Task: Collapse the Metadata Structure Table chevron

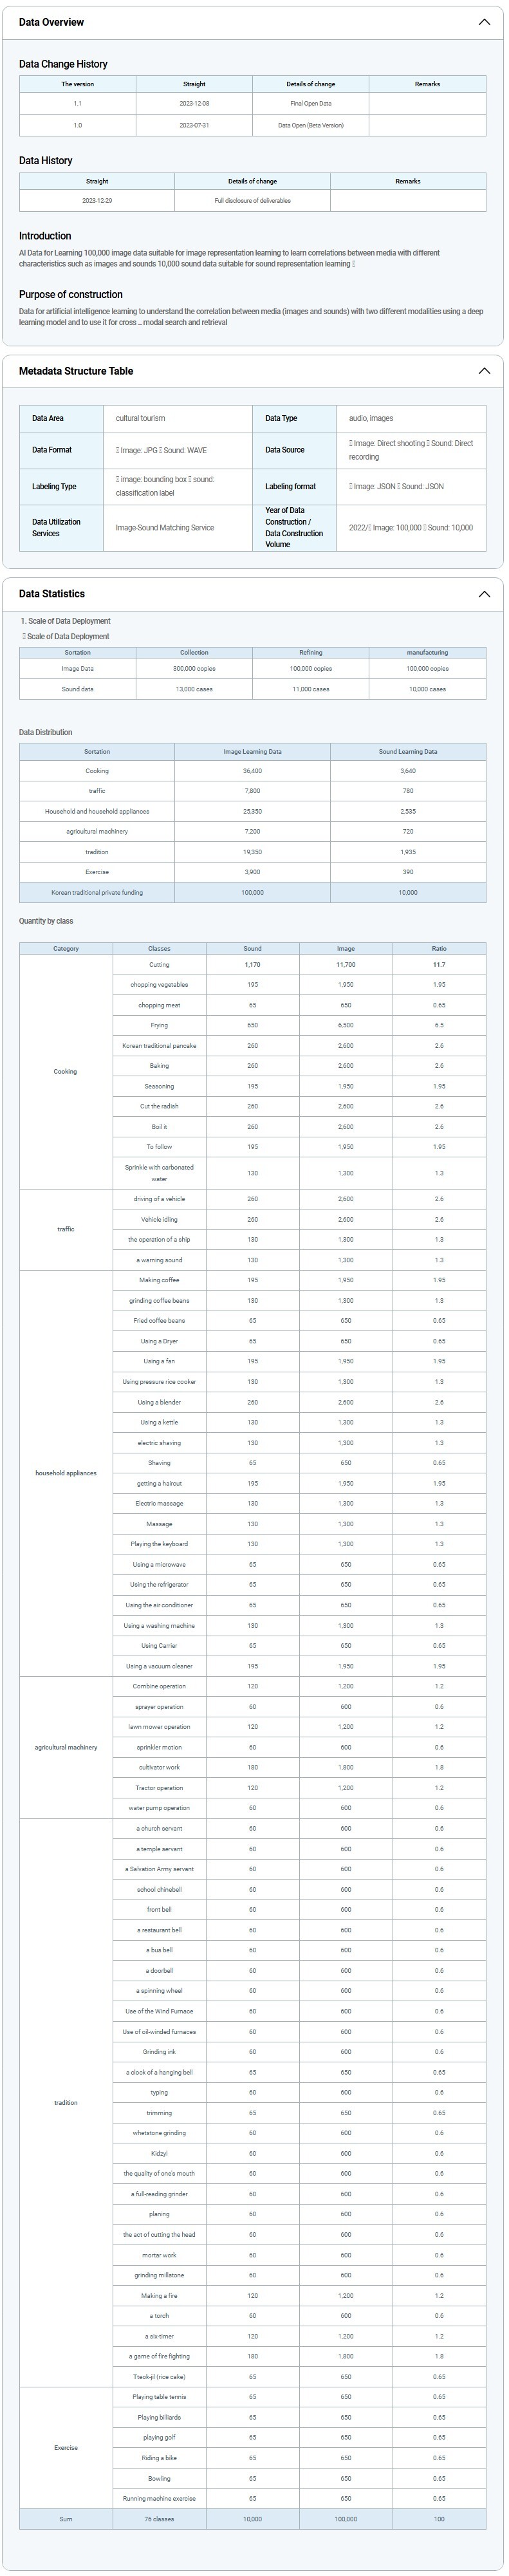Action: [x=485, y=371]
